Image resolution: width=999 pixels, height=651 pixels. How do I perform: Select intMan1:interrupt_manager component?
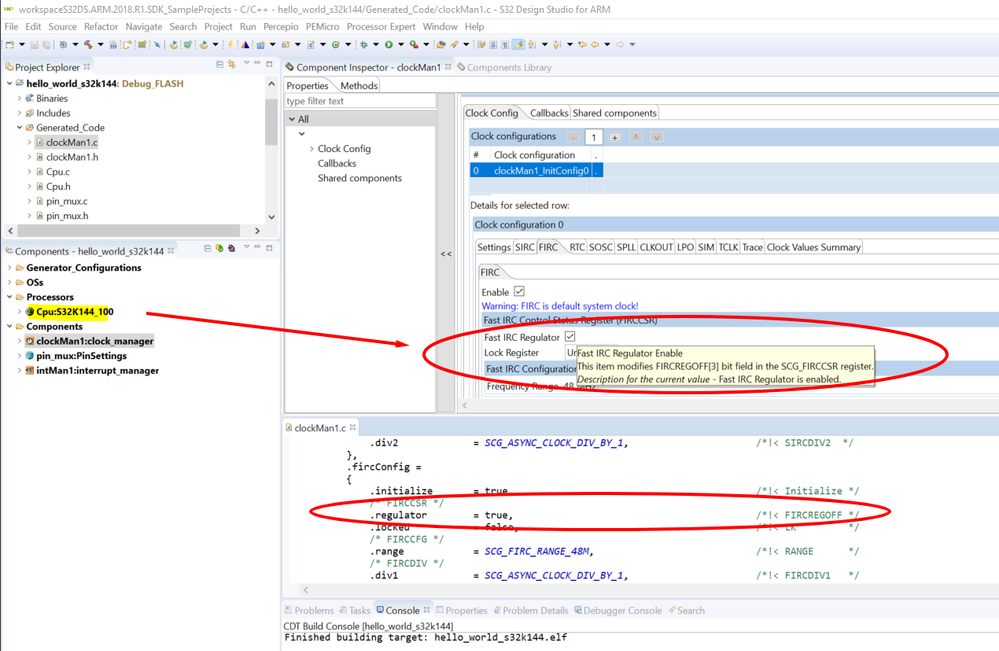[x=92, y=370]
